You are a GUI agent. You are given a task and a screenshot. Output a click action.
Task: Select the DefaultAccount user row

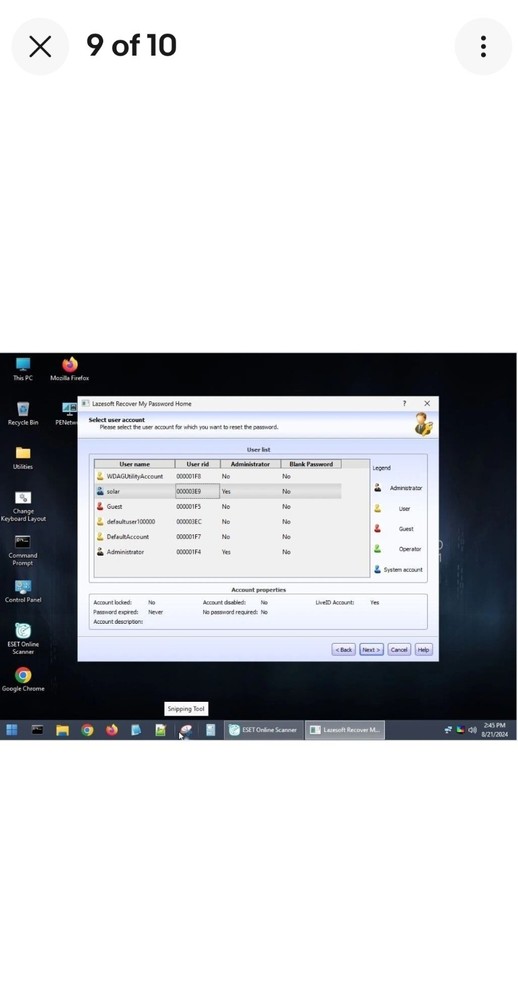coord(218,537)
